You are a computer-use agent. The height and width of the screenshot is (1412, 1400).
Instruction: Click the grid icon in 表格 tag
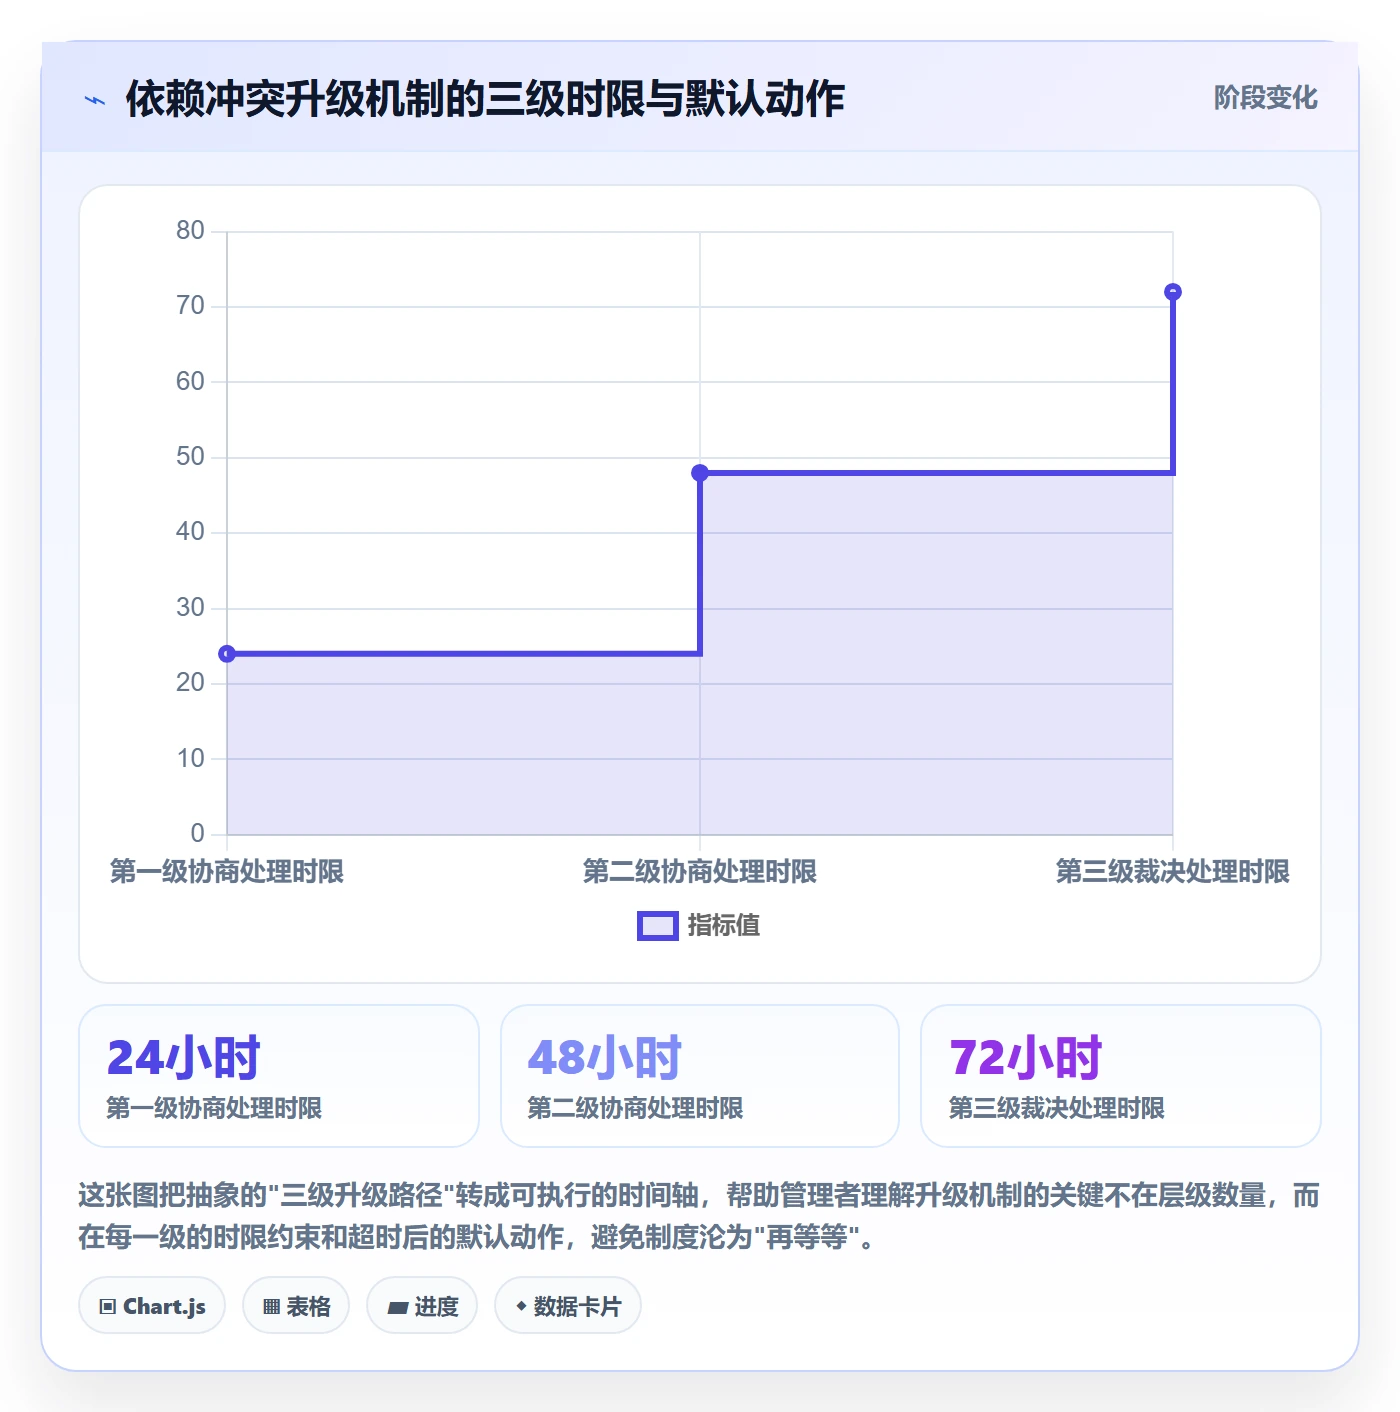point(271,1307)
